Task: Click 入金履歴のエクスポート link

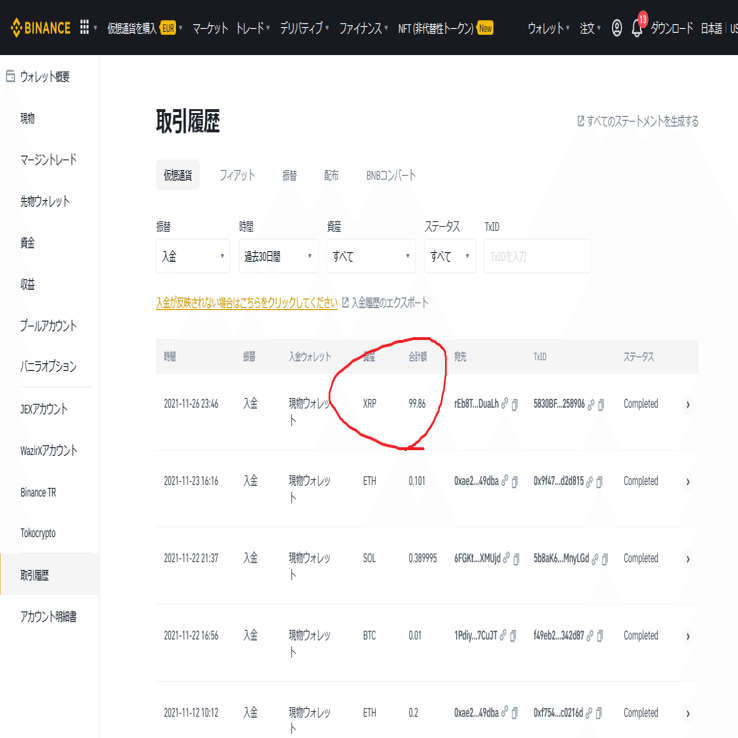Action: 385,302
